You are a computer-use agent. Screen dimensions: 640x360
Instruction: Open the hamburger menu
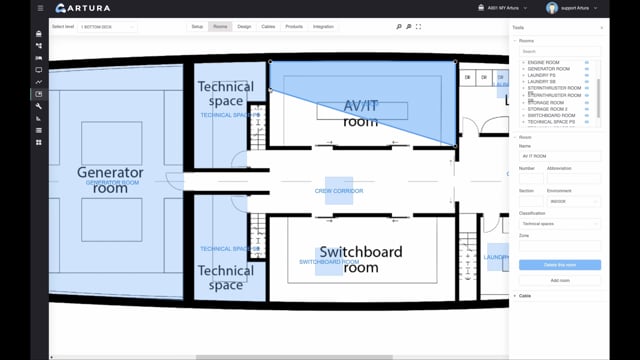pyautogui.click(x=40, y=8)
